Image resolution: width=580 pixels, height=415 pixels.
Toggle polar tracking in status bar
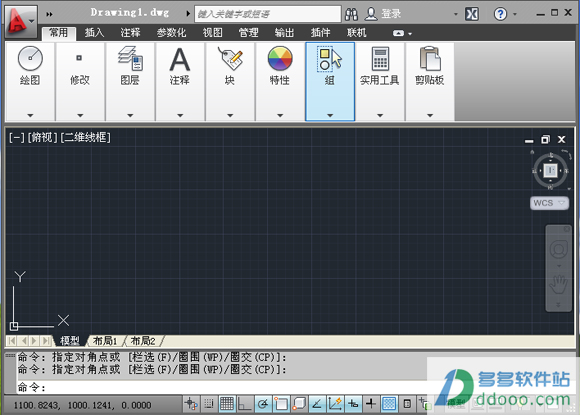tap(263, 404)
